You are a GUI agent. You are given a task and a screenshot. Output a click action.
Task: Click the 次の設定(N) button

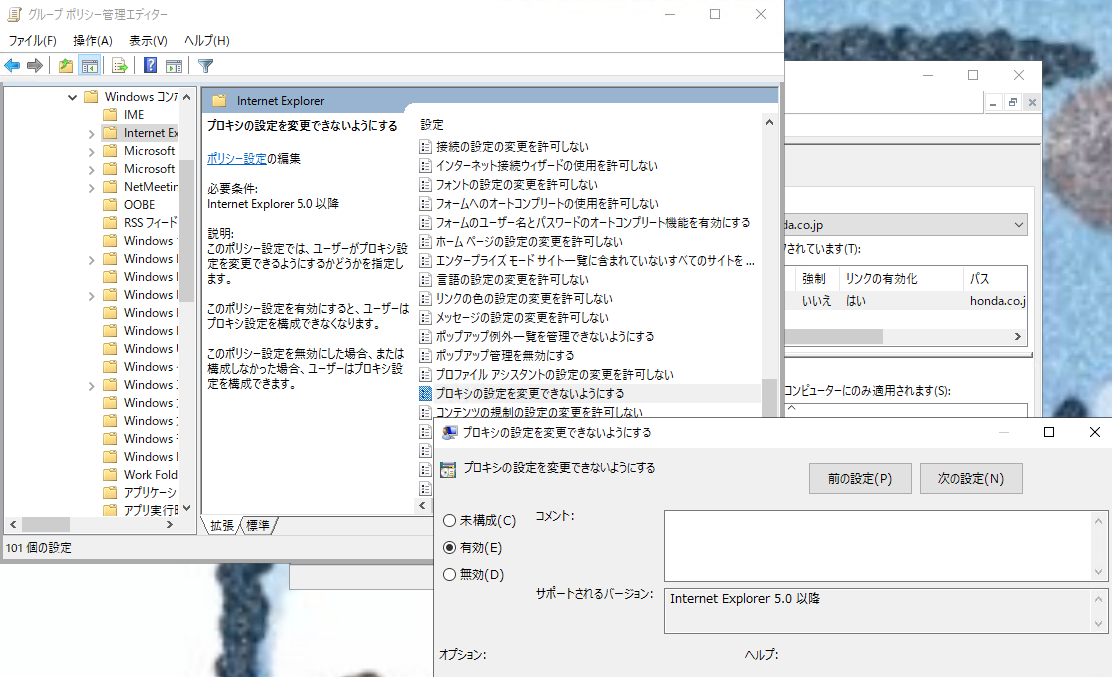coord(971,478)
